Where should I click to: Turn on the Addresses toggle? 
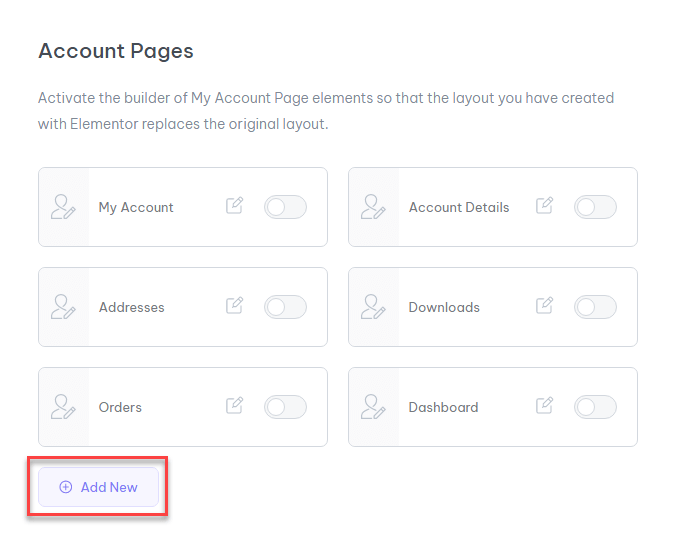[x=285, y=307]
